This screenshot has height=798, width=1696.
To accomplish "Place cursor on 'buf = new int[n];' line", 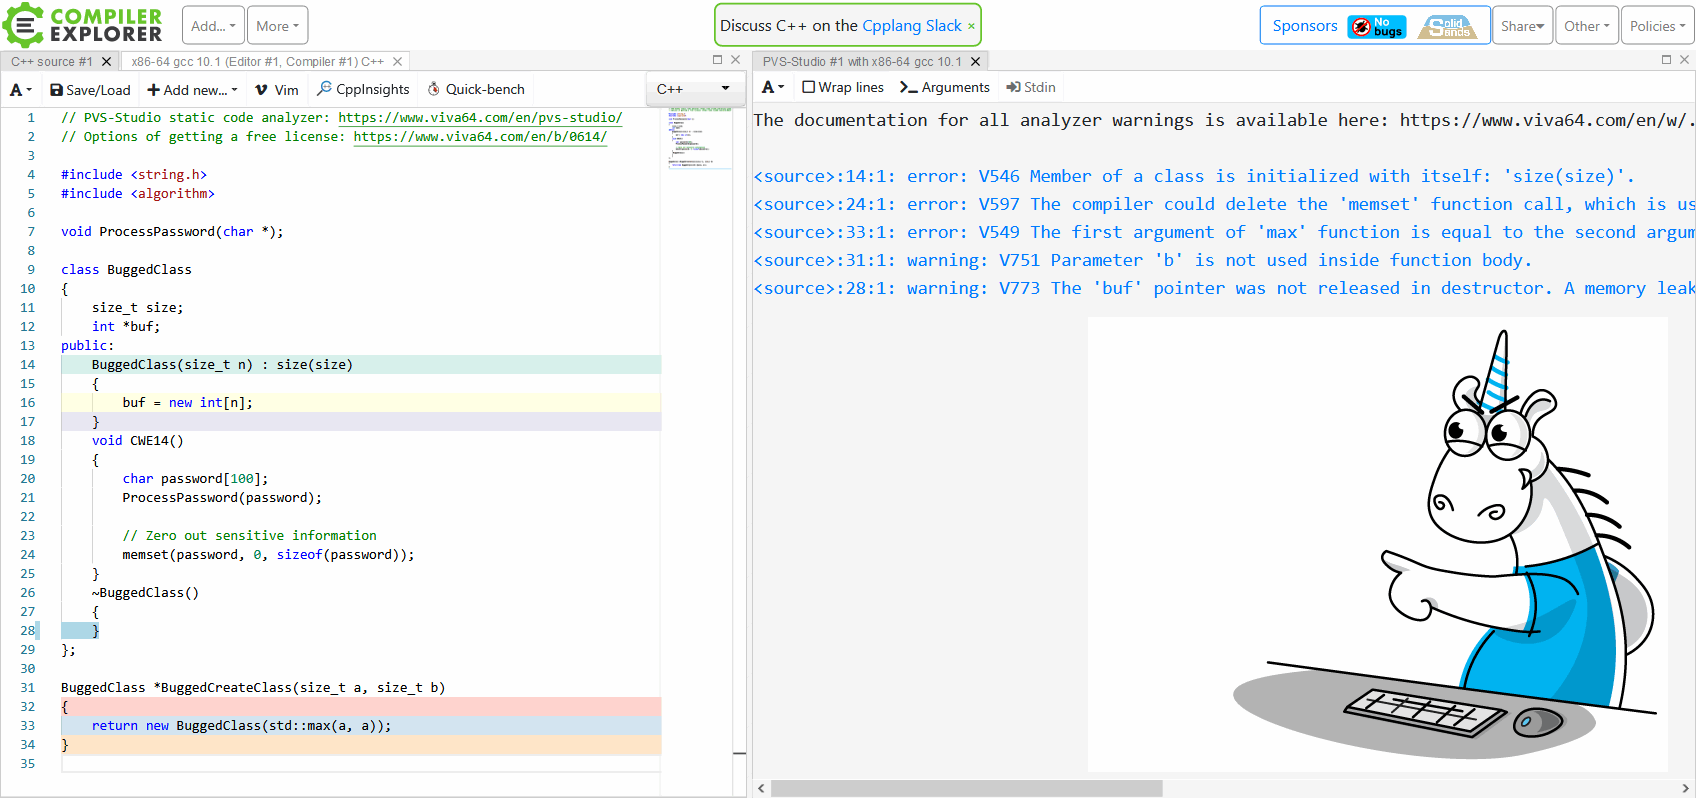I will (188, 403).
